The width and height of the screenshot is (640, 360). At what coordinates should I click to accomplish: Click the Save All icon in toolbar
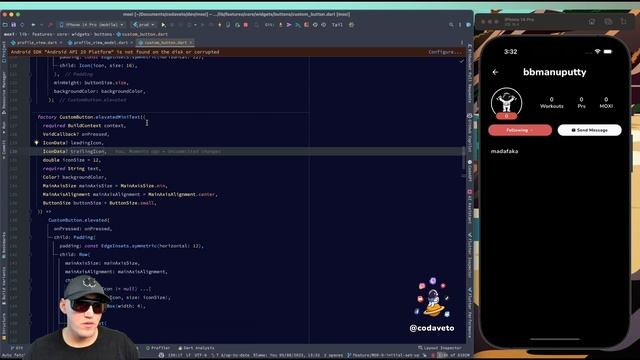(x=13, y=25)
